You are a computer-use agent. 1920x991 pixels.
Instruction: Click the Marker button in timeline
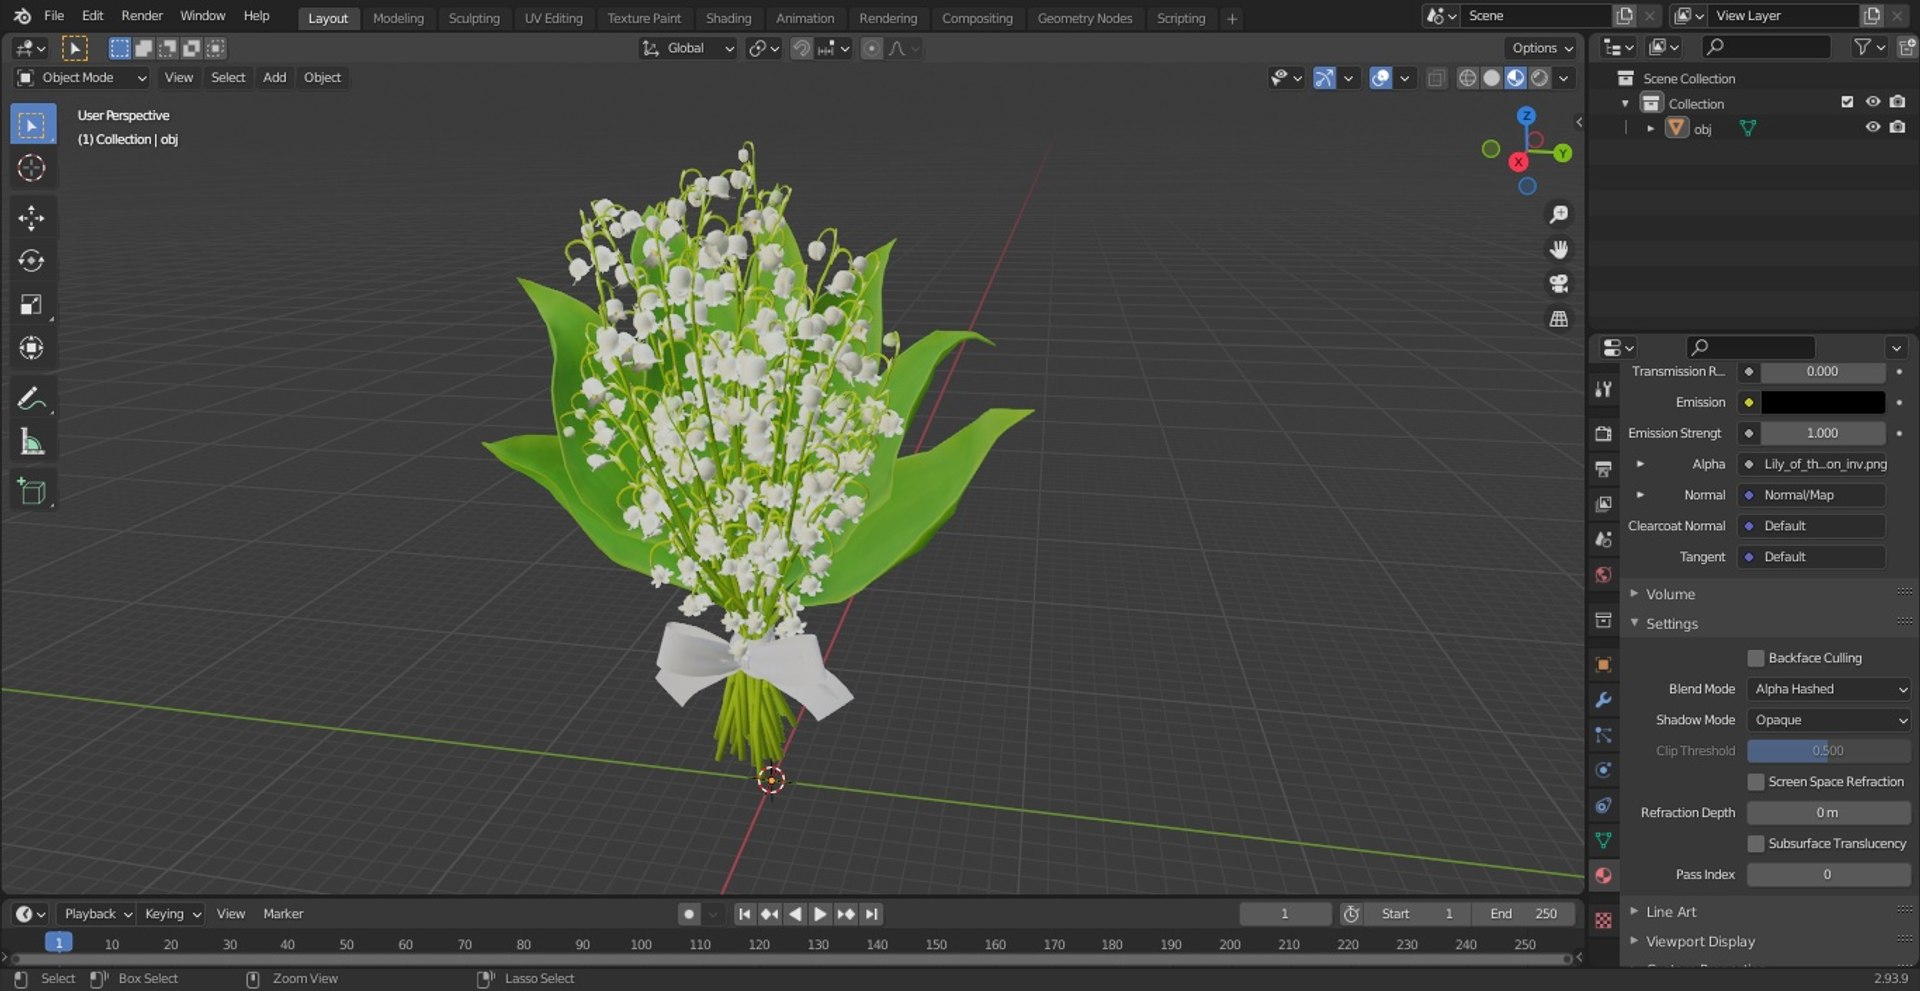pos(283,914)
